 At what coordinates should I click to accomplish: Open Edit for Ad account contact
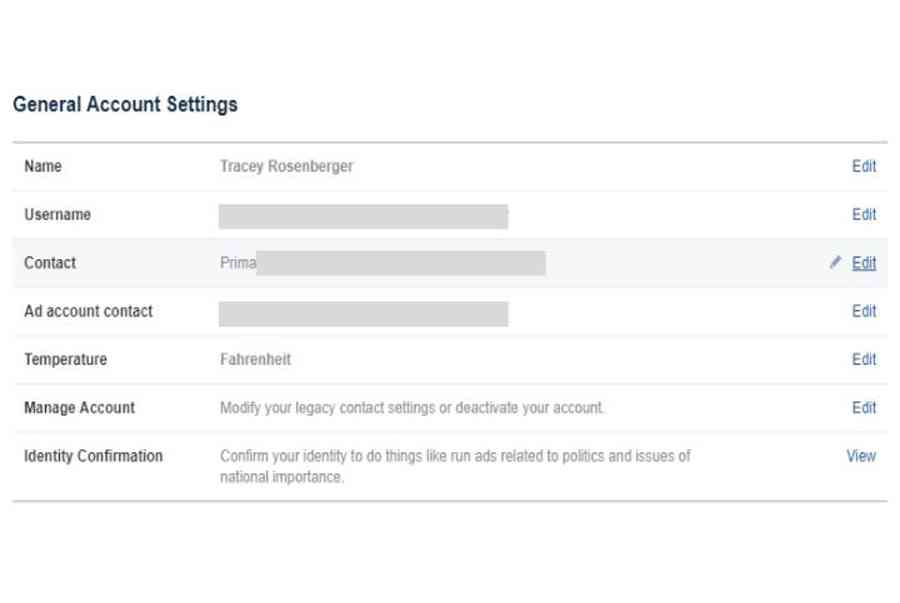click(x=864, y=311)
